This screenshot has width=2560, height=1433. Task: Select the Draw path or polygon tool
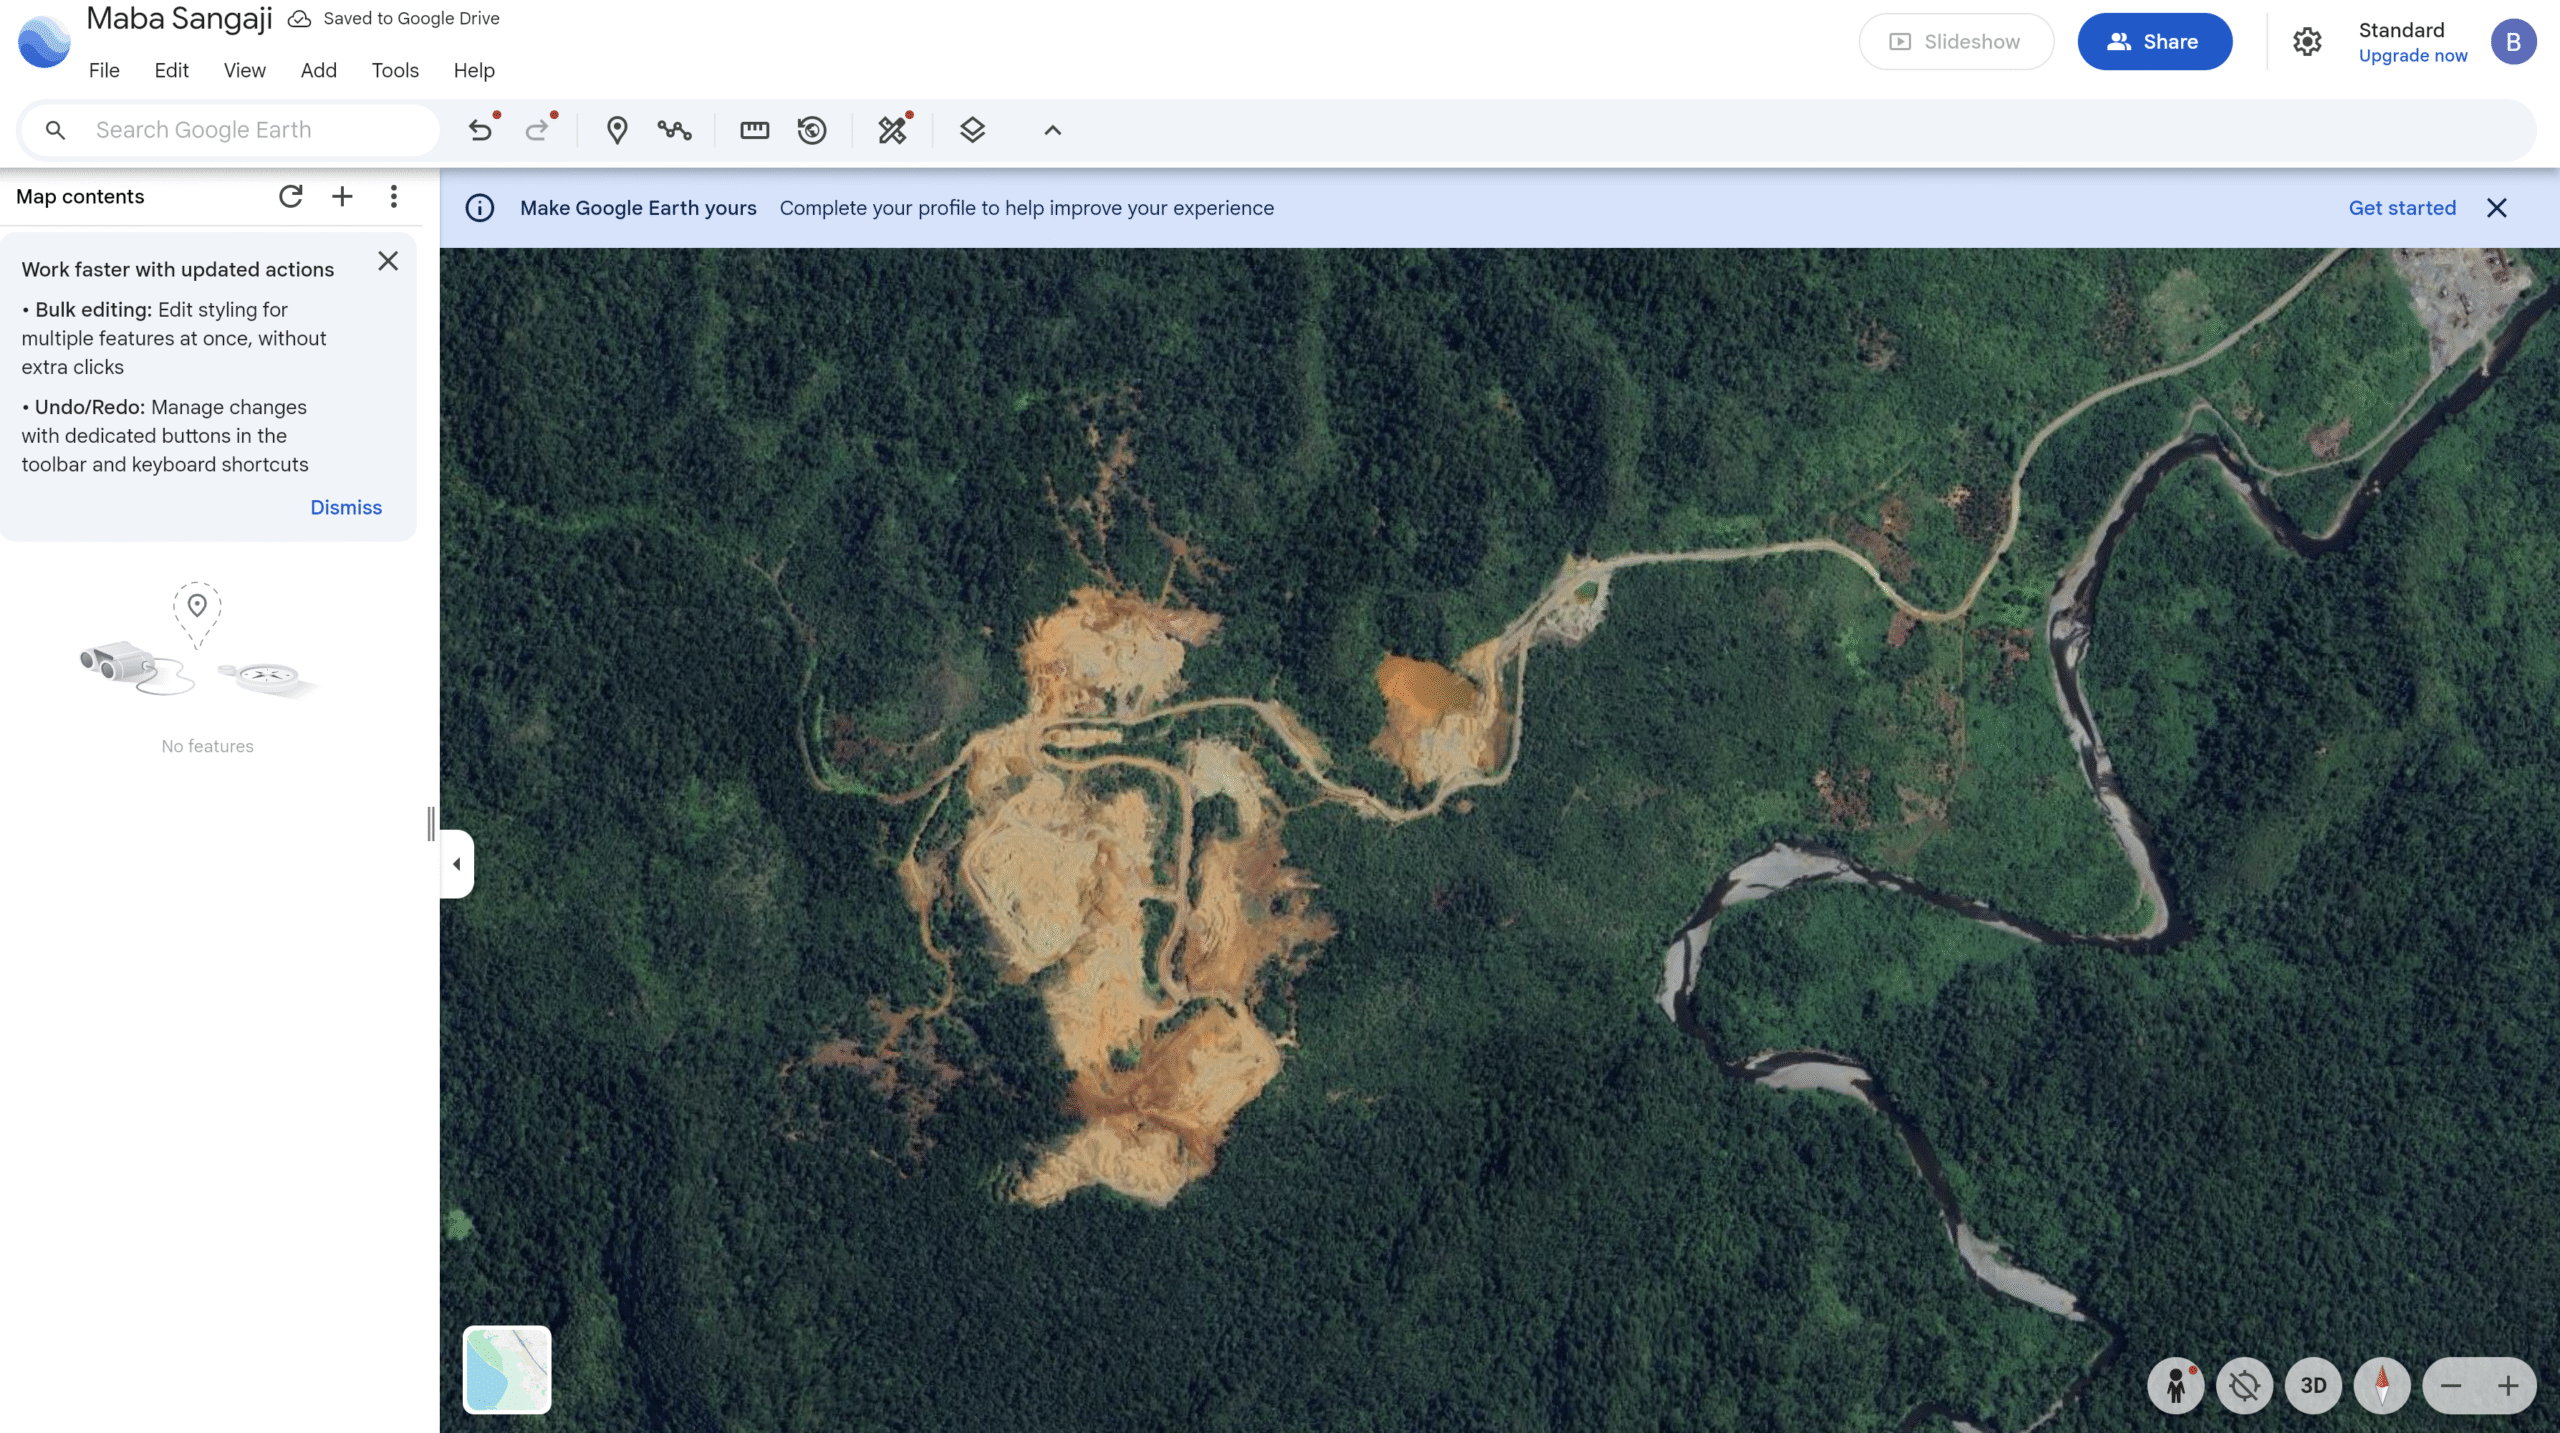675,130
